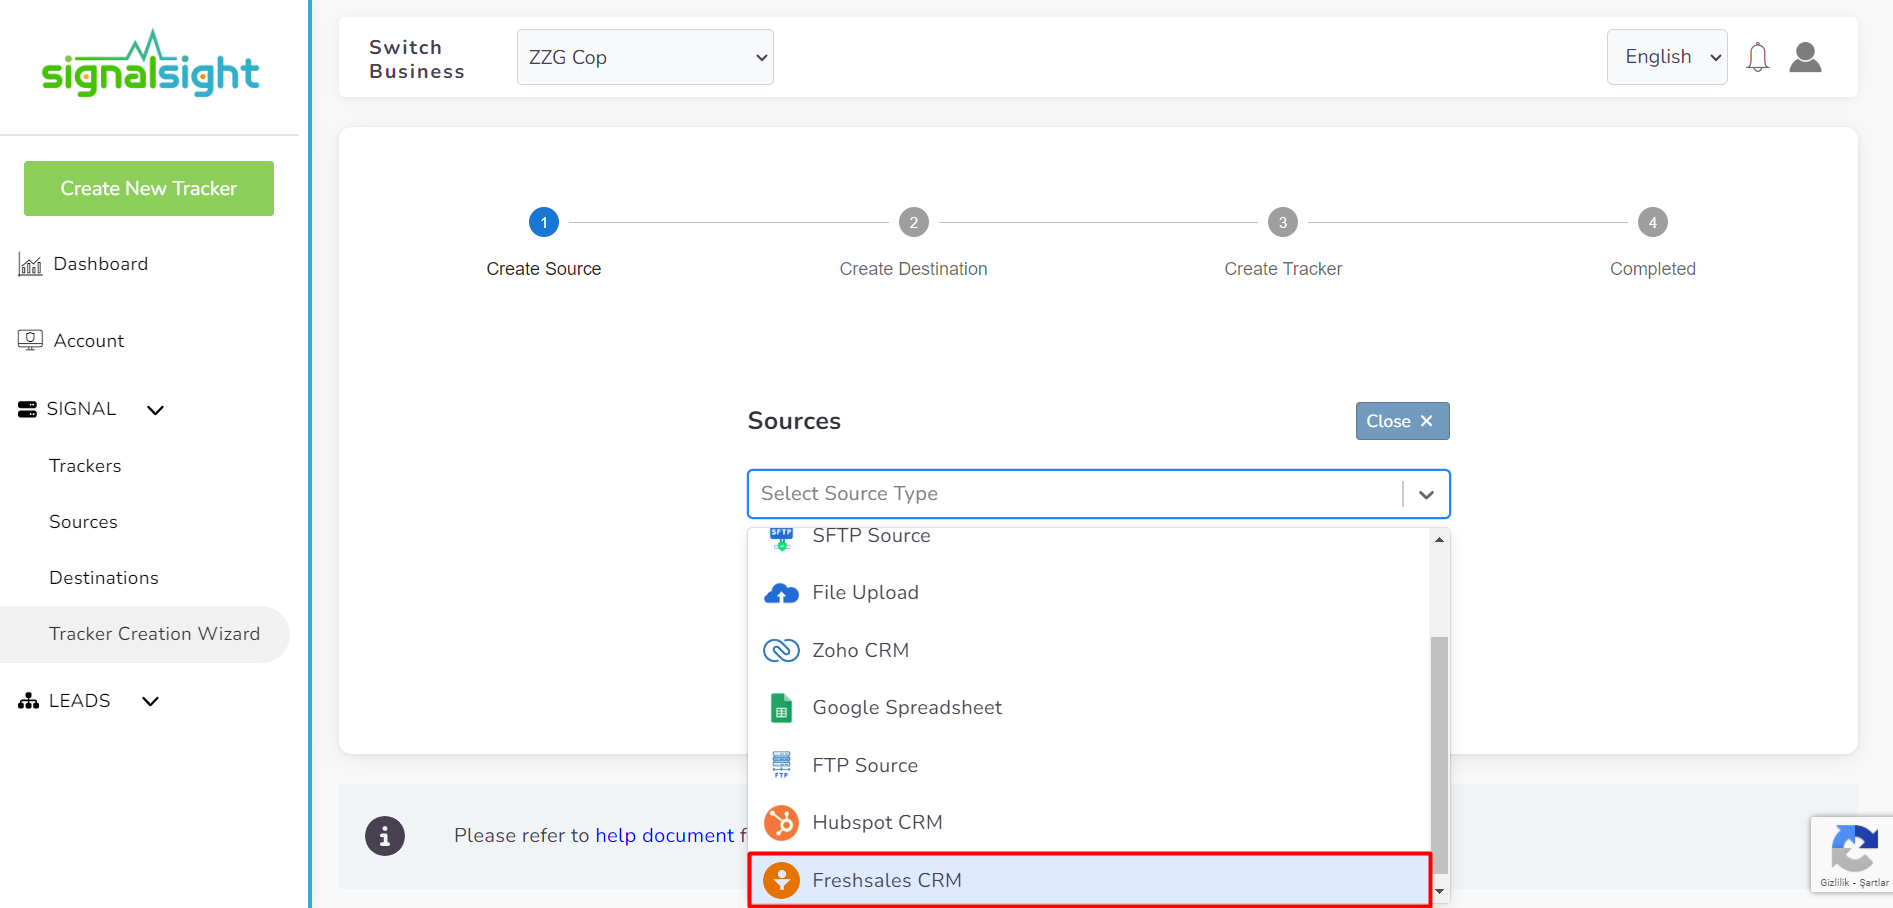Image resolution: width=1893 pixels, height=908 pixels.
Task: Open notifications bell icon
Action: pyautogui.click(x=1757, y=57)
